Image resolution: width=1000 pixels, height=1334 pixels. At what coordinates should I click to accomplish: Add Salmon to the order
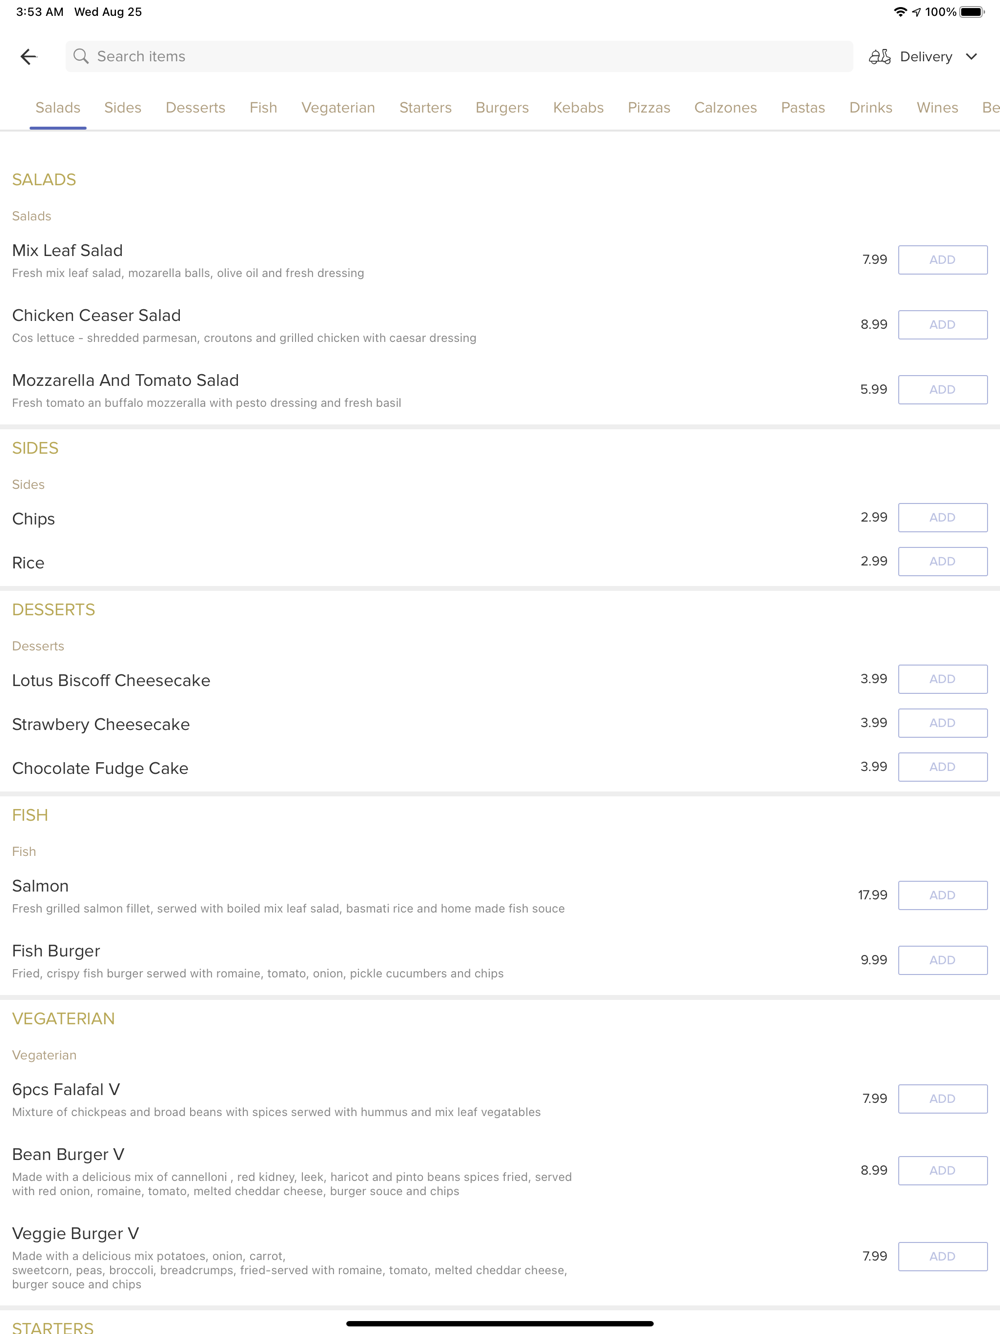coord(942,895)
